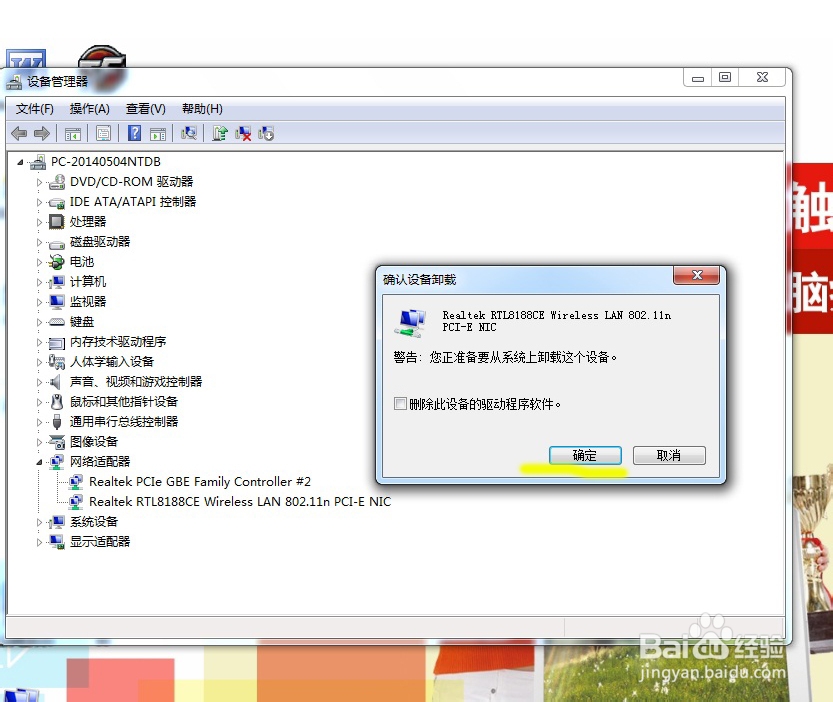Select the 通用串行总线控制器 USB icon

(57, 422)
